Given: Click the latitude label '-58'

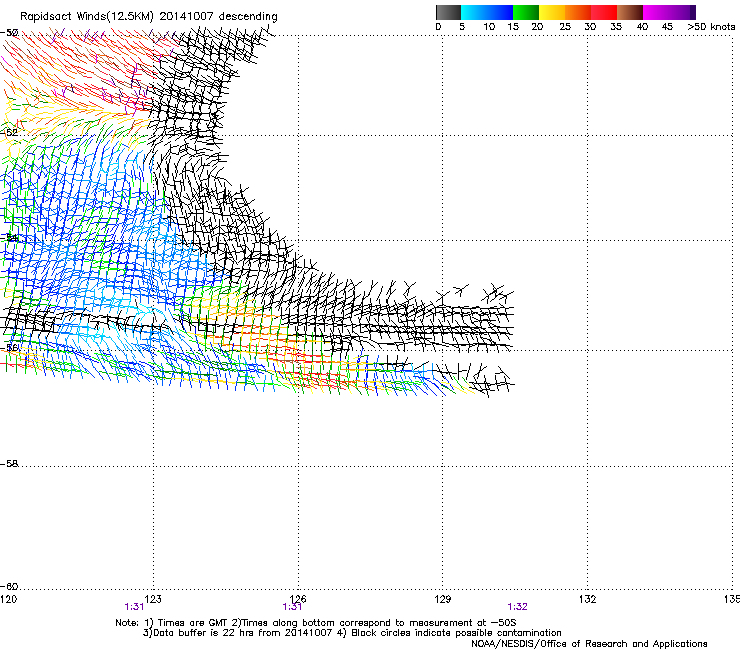Looking at the screenshot, I should pos(9,464).
